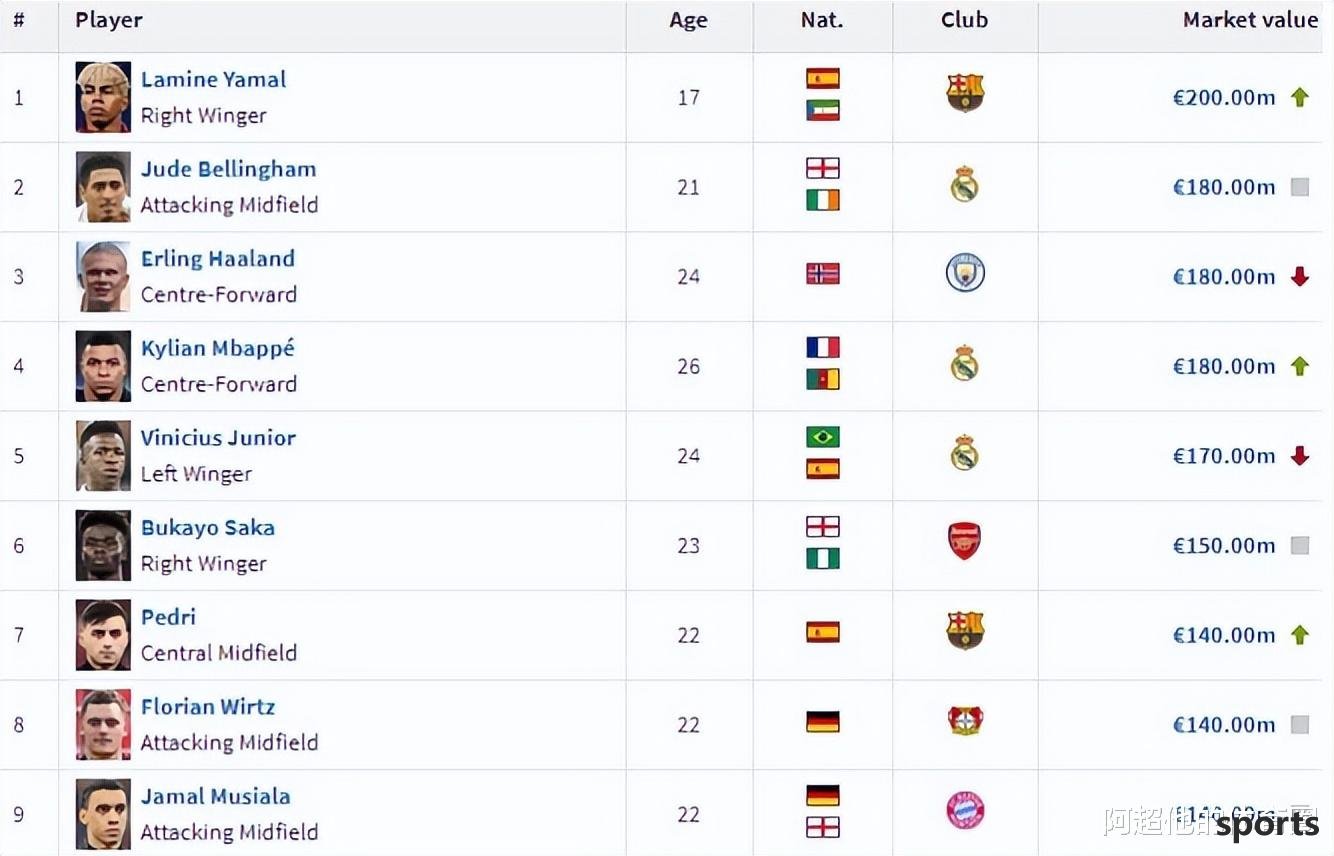
Task: Click Bukayo Saka's portrait thumbnail
Action: [103, 546]
